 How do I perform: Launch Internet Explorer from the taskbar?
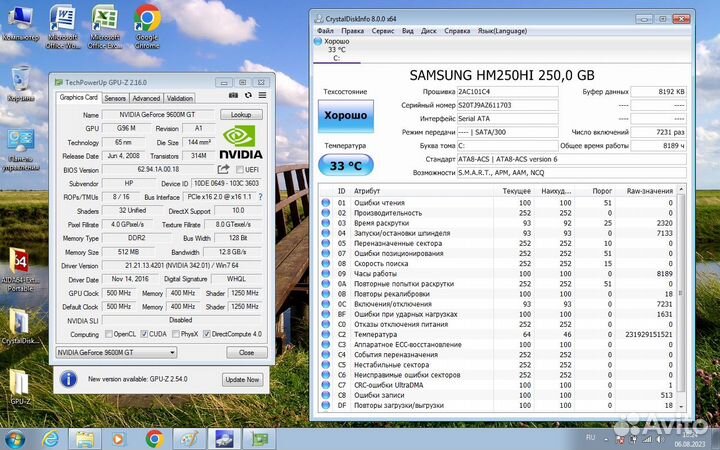51,439
